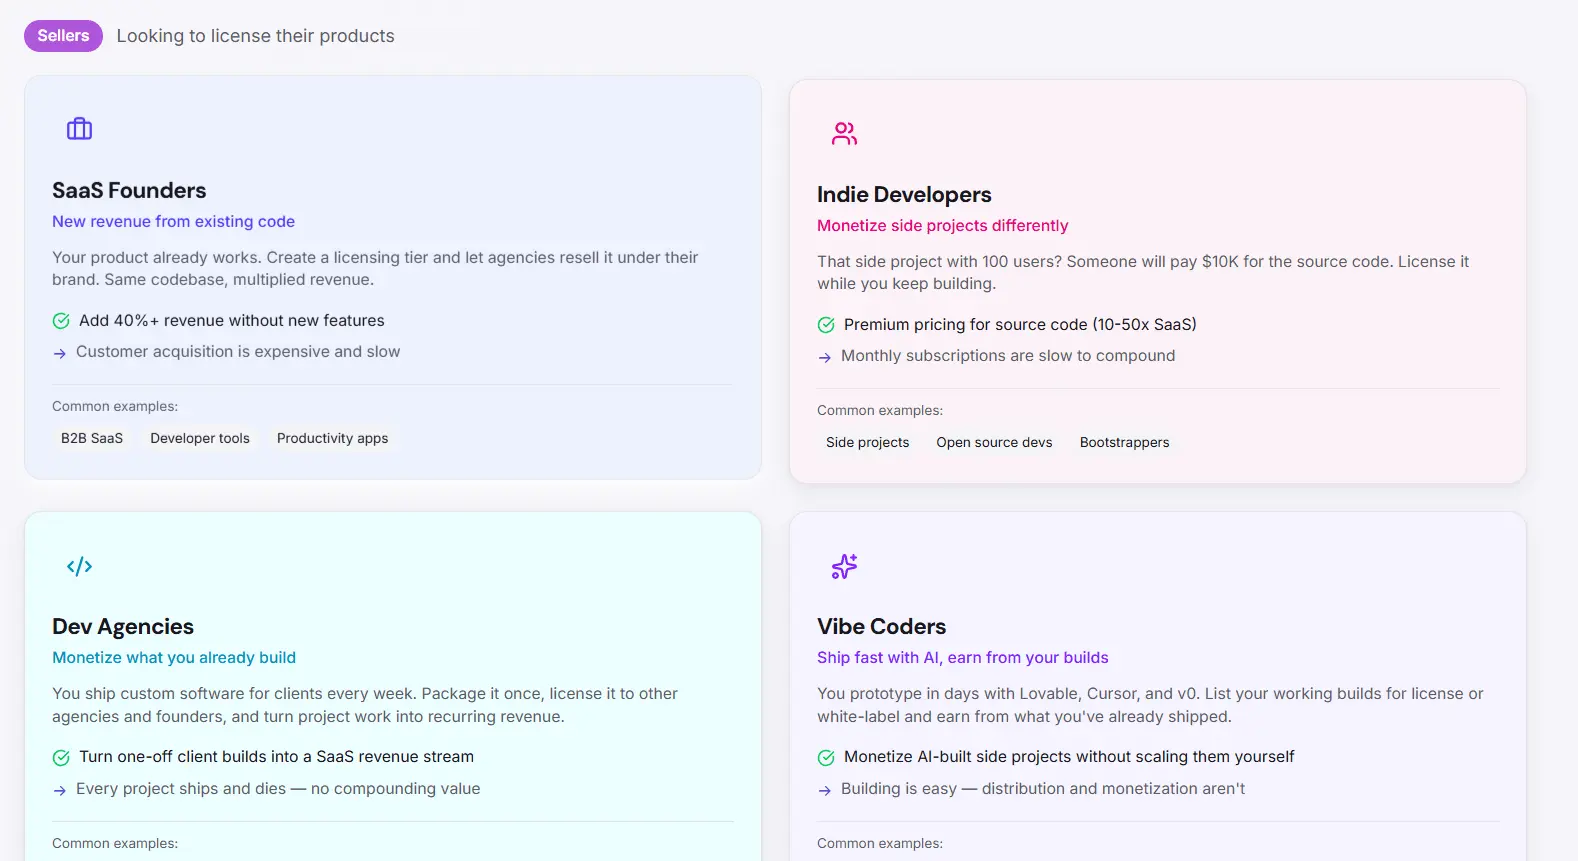The width and height of the screenshot is (1578, 861).
Task: Click the briefcase icon on SaaS Founders card
Action: 79,129
